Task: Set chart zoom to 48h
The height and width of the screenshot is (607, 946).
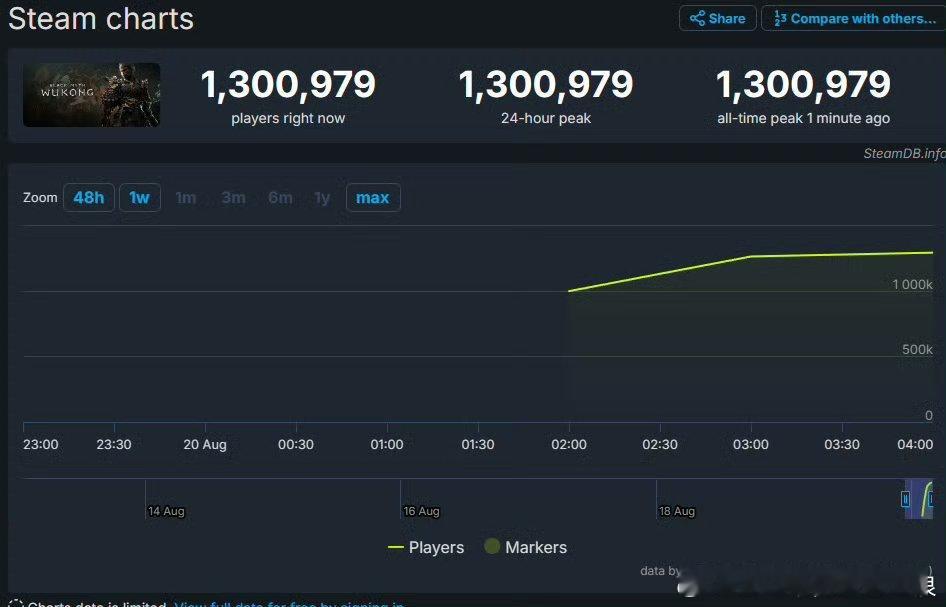Action: pyautogui.click(x=89, y=197)
